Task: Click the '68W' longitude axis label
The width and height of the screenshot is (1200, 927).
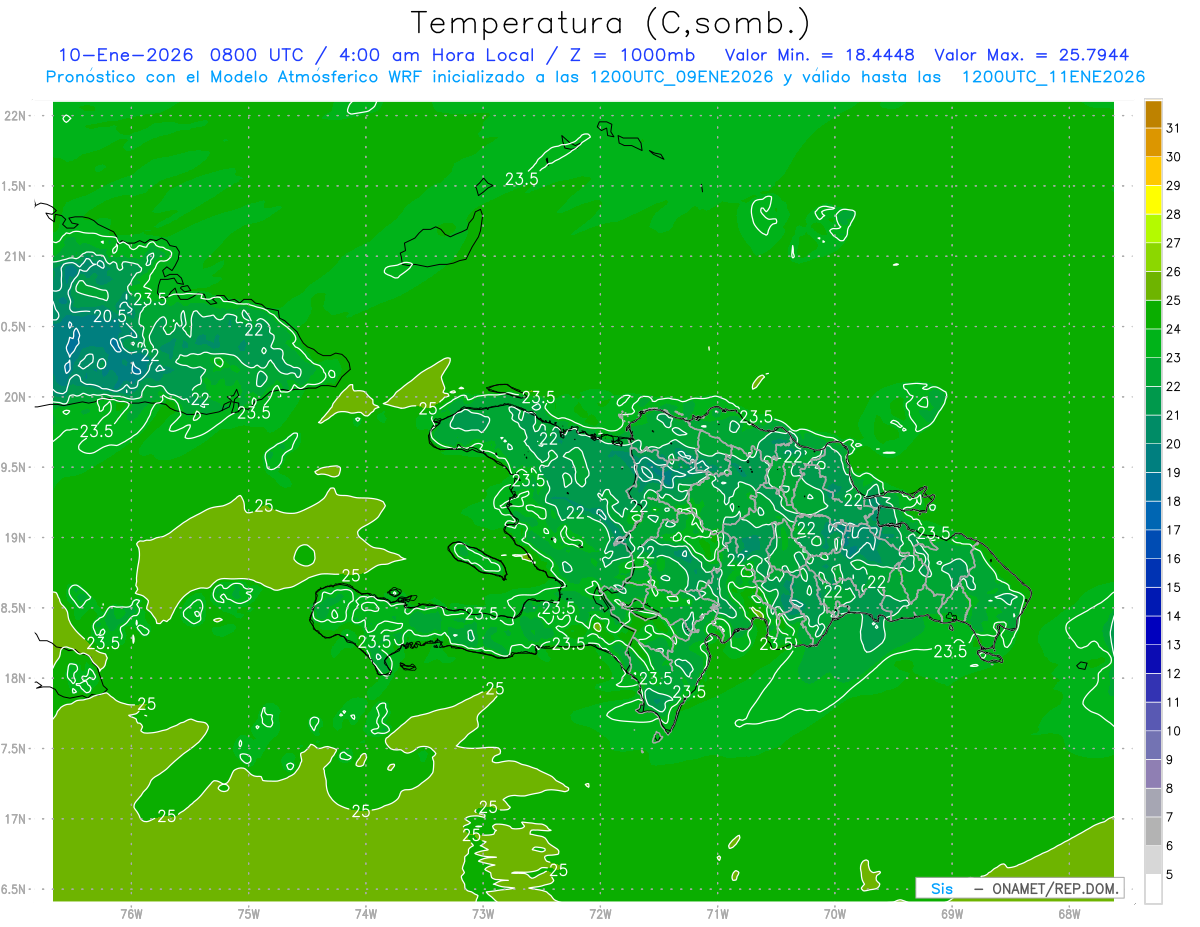Action: 1069,913
